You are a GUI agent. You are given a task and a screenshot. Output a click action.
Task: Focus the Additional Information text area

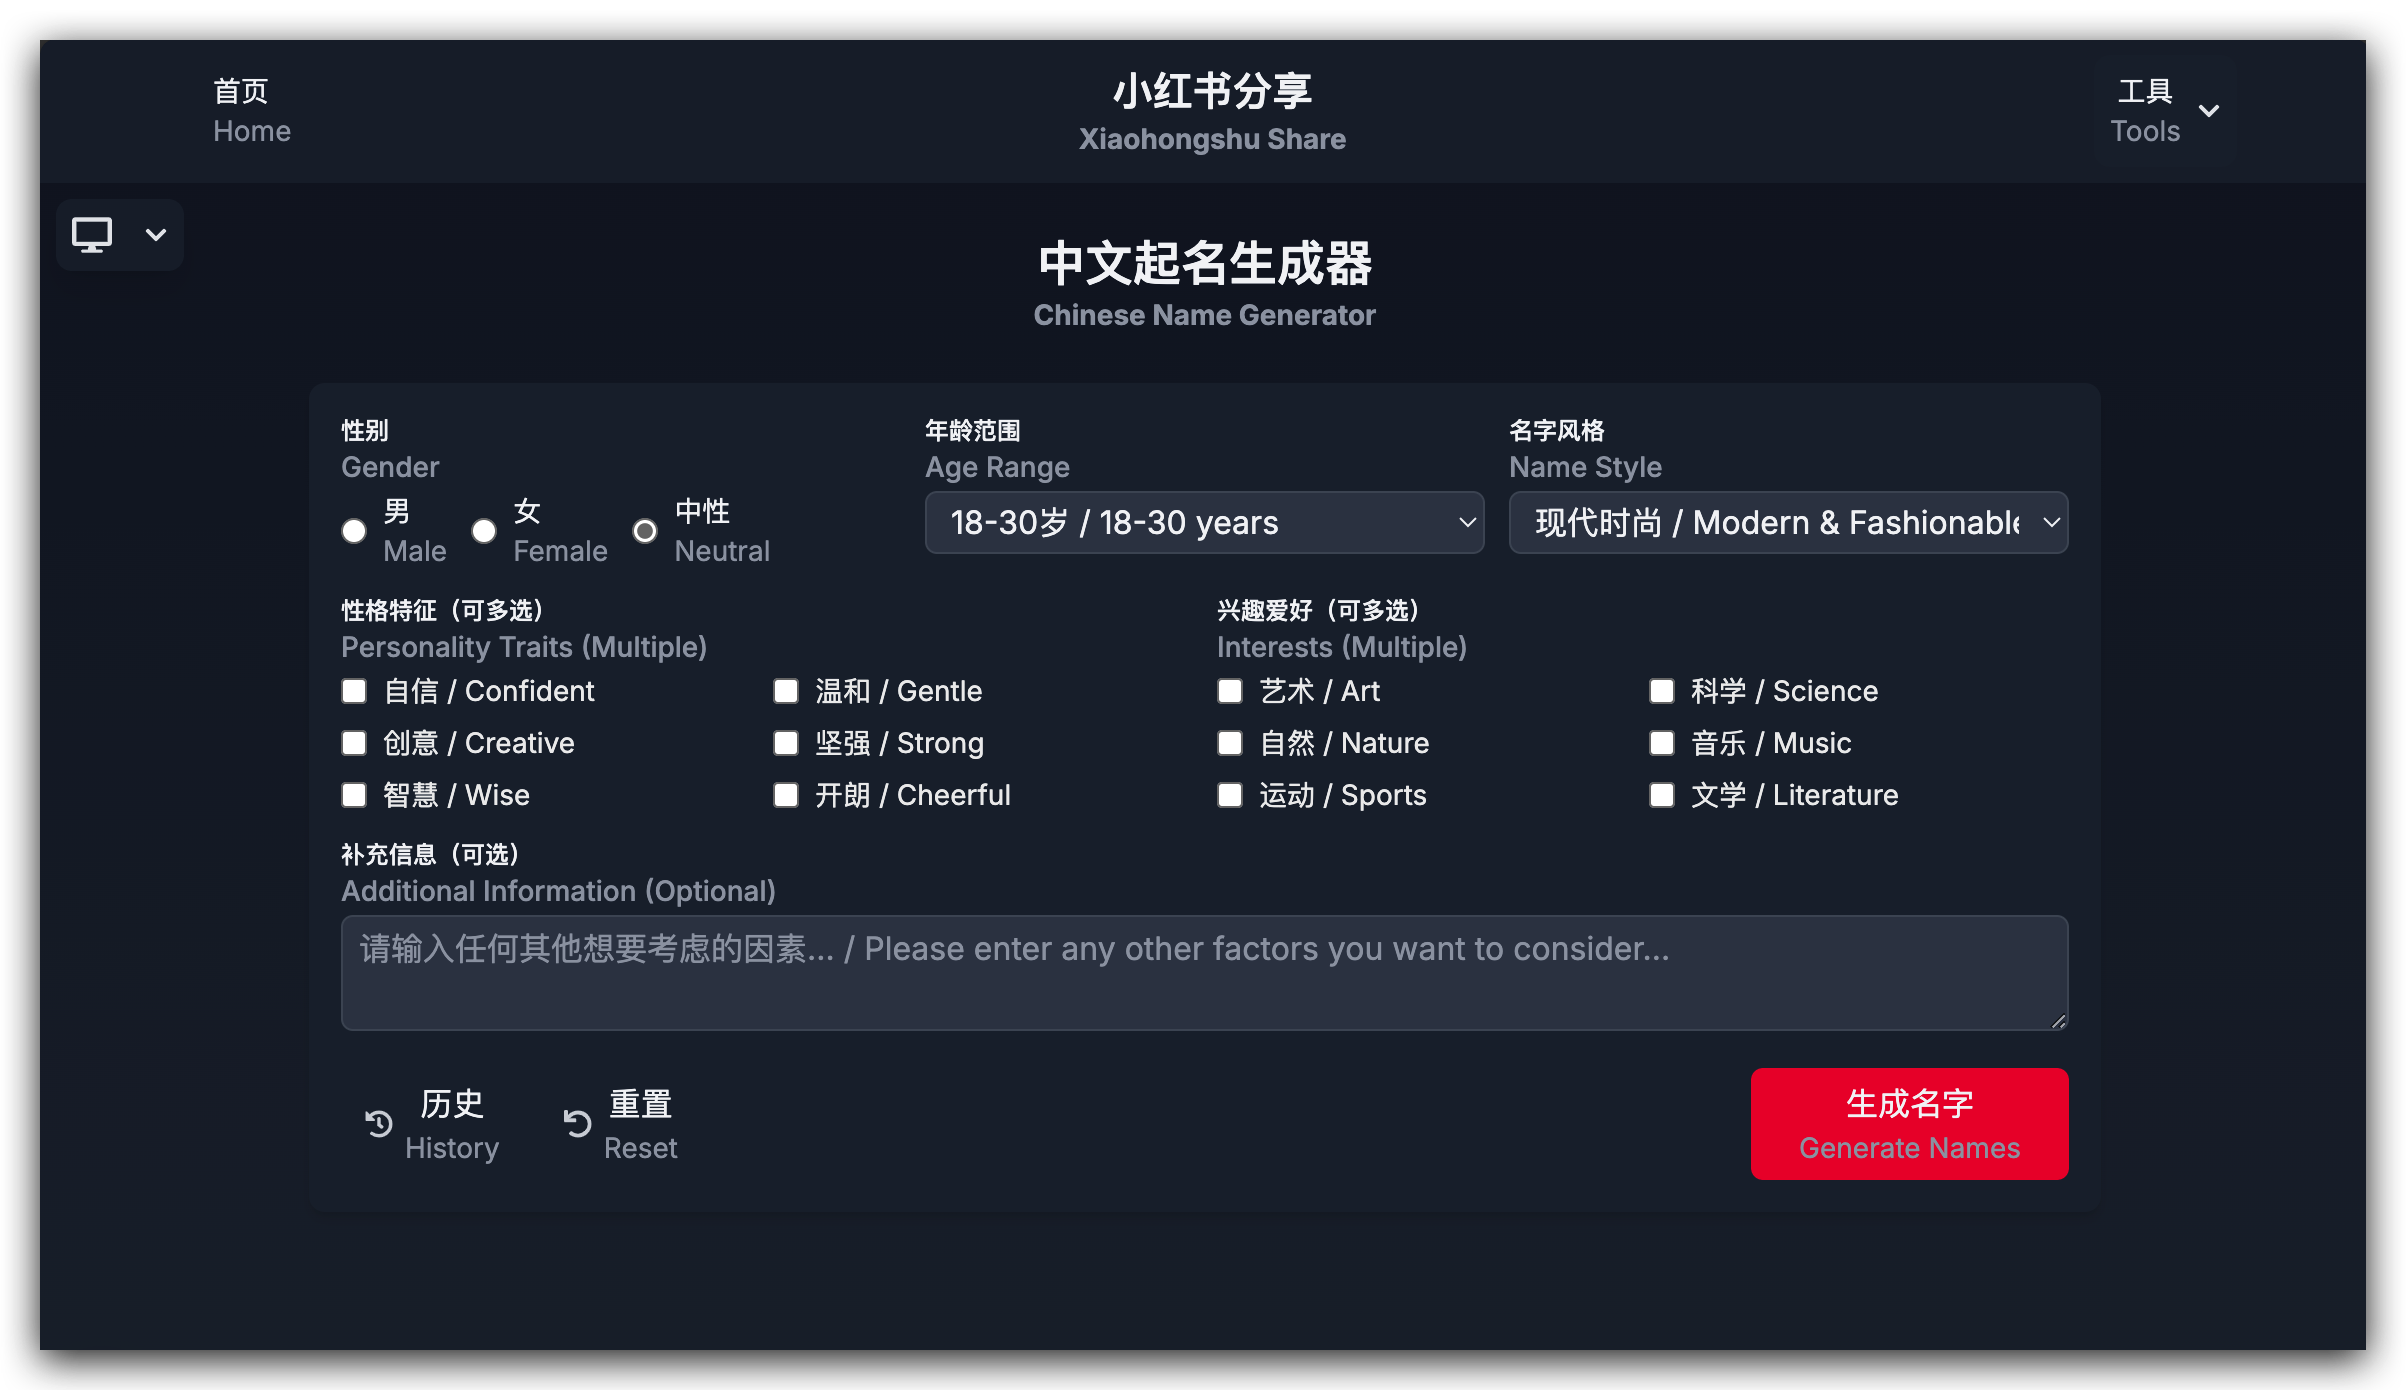pos(1204,972)
